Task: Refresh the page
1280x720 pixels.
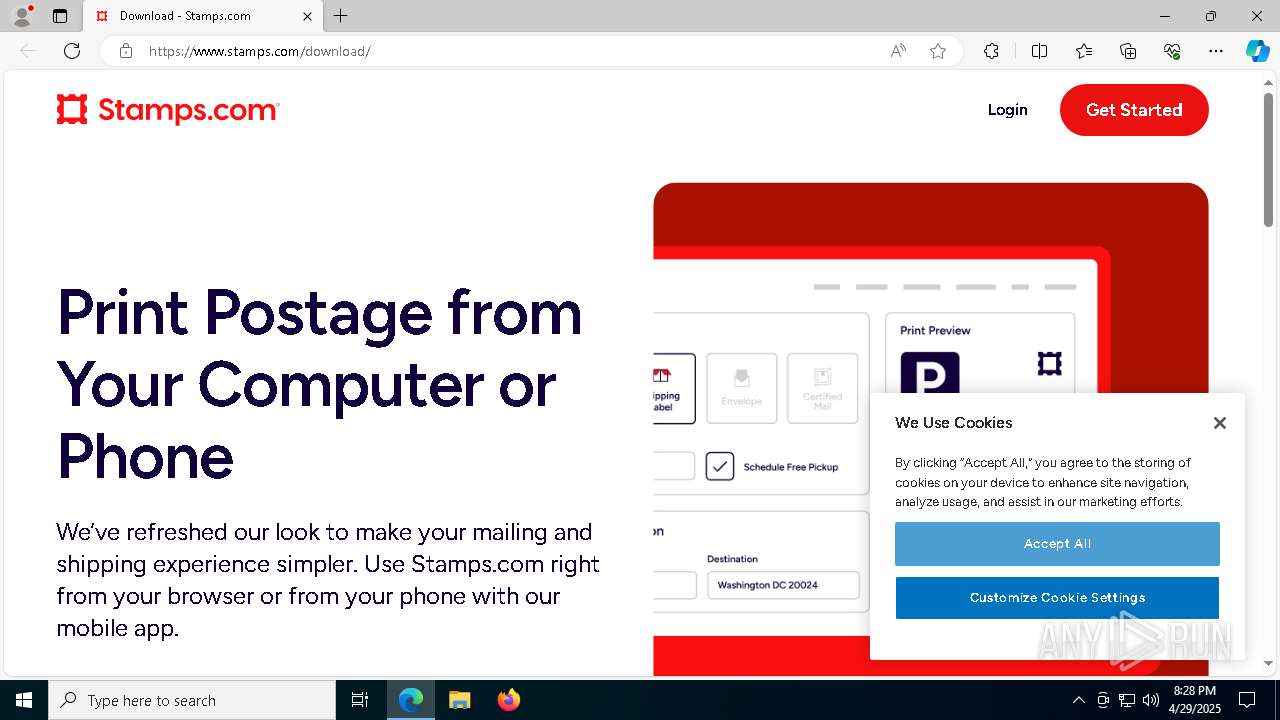Action: [x=72, y=51]
